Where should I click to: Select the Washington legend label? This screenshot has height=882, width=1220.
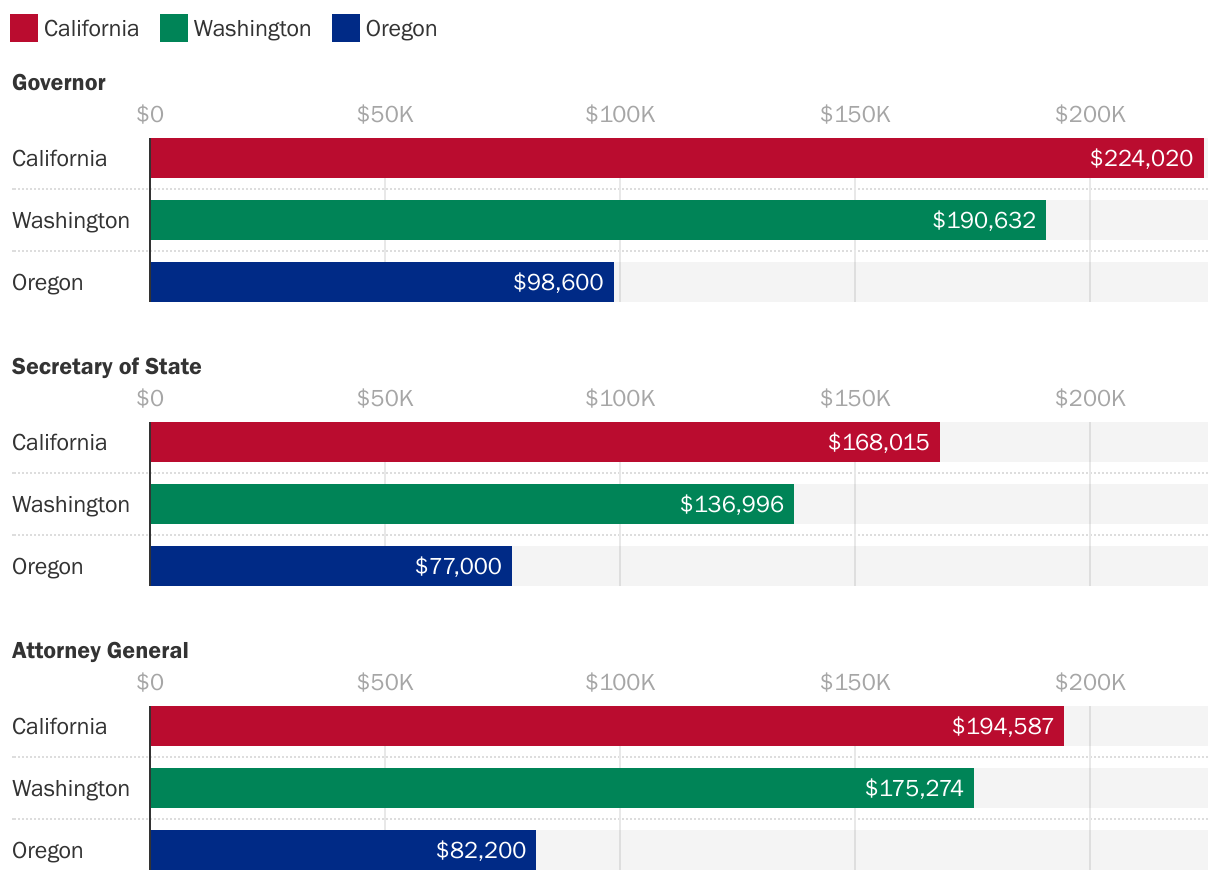(252, 28)
